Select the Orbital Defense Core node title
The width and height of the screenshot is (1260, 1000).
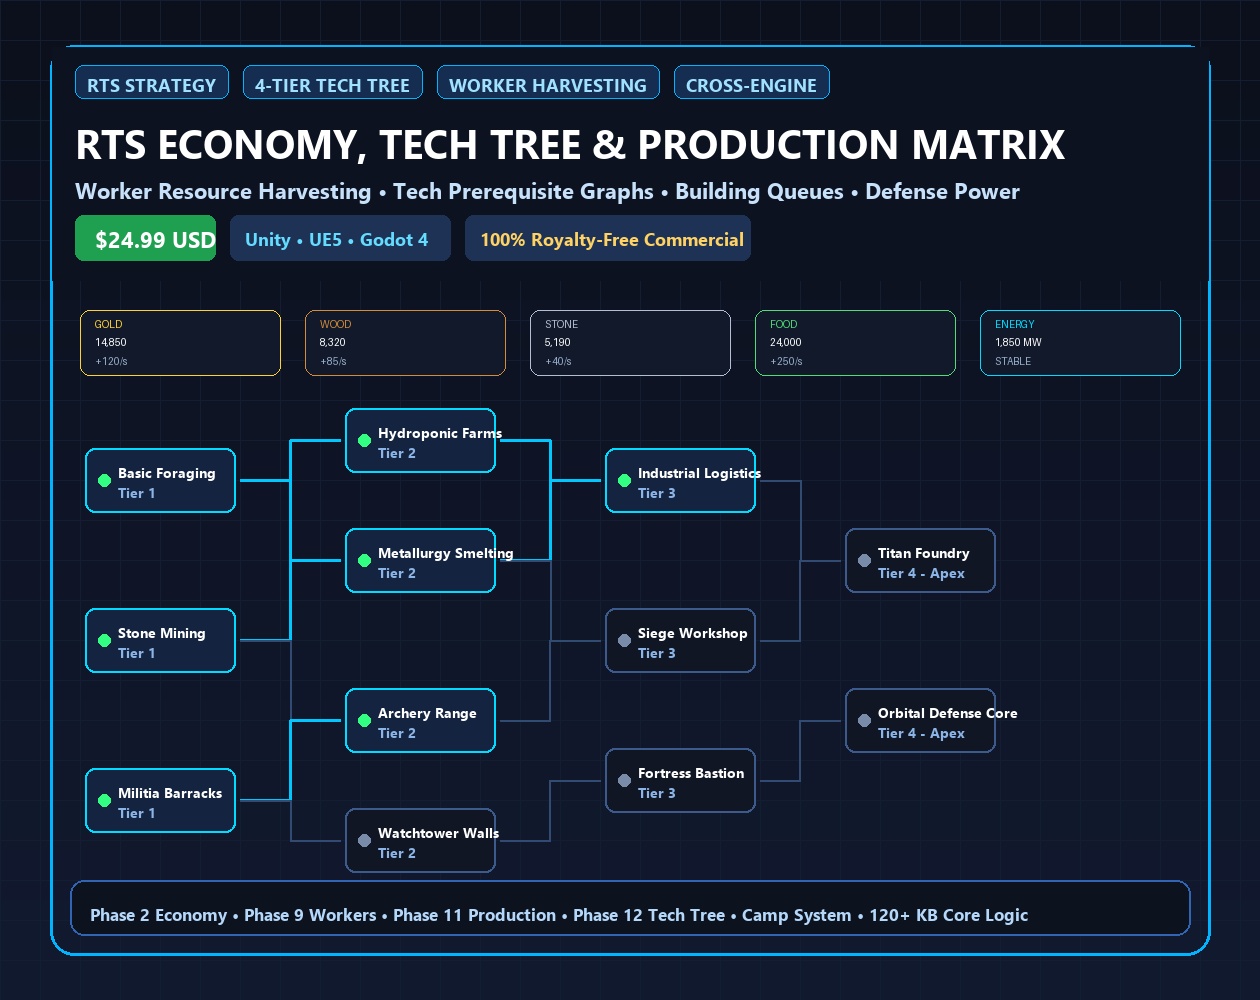948,713
